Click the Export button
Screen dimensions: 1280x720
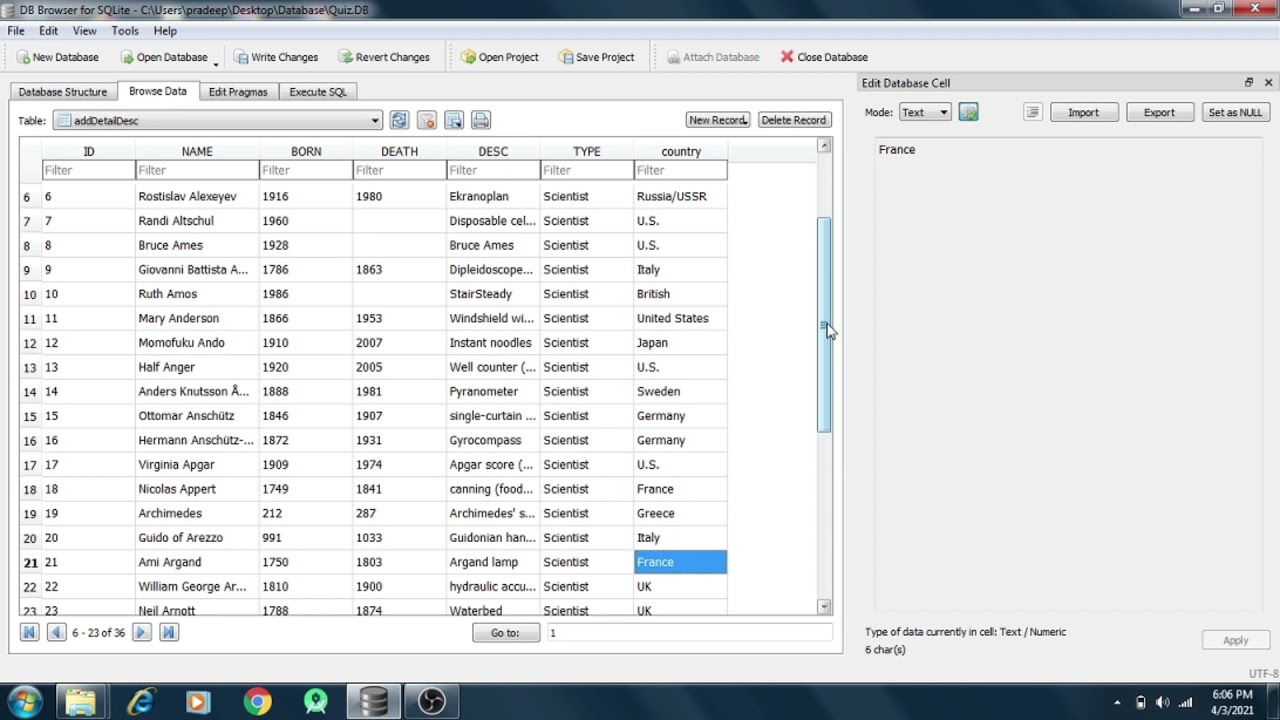point(1159,112)
